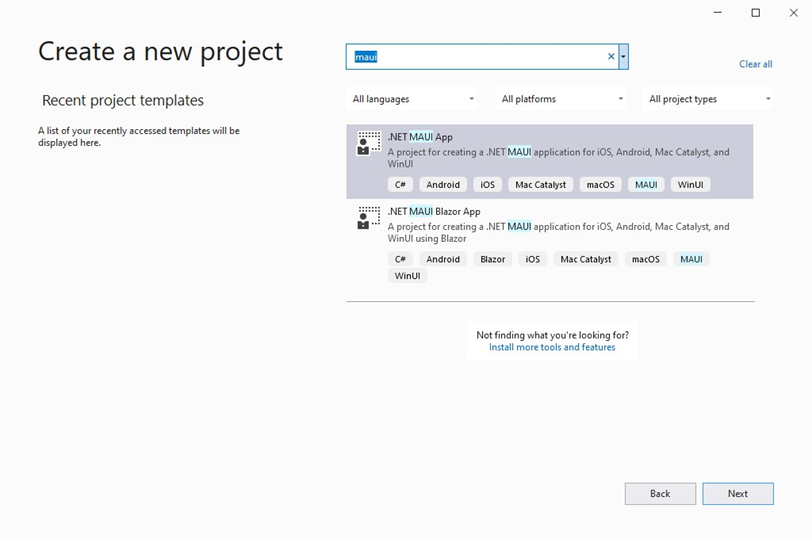Click the Blazor tag
Image resolution: width=812 pixels, height=539 pixels.
point(492,259)
